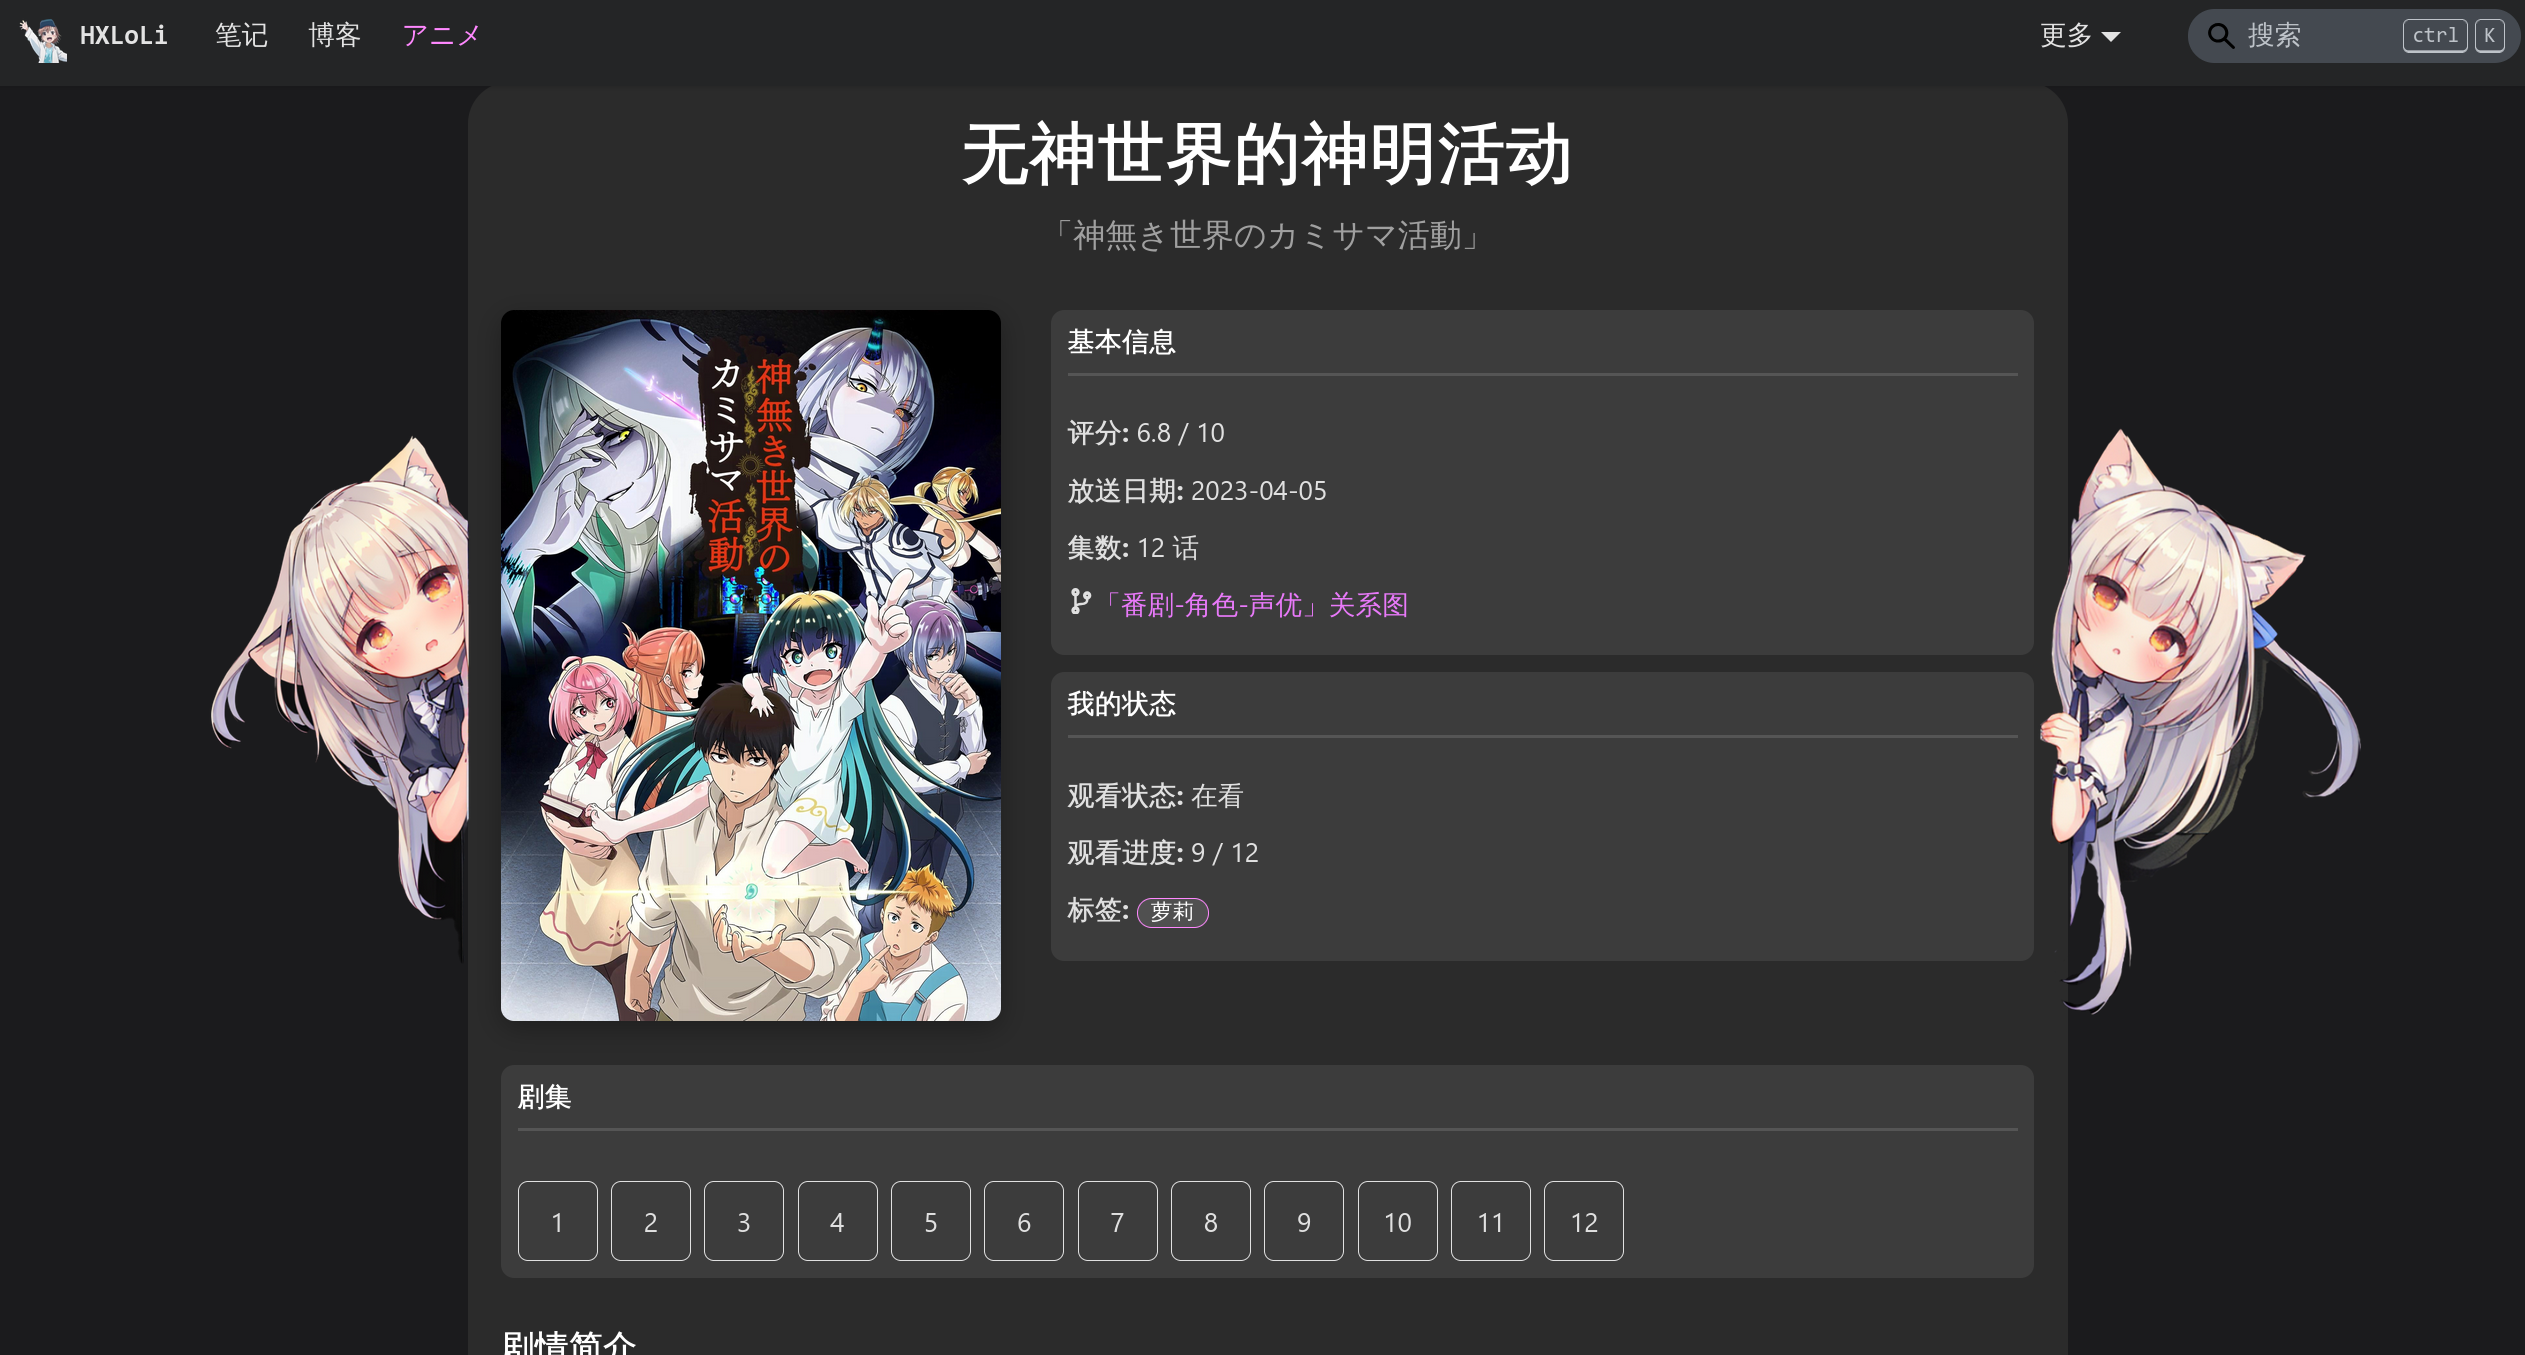Click the 更多 dropdown caret arrow
Viewport: 2525px width, 1355px height.
pyautogui.click(x=2111, y=37)
